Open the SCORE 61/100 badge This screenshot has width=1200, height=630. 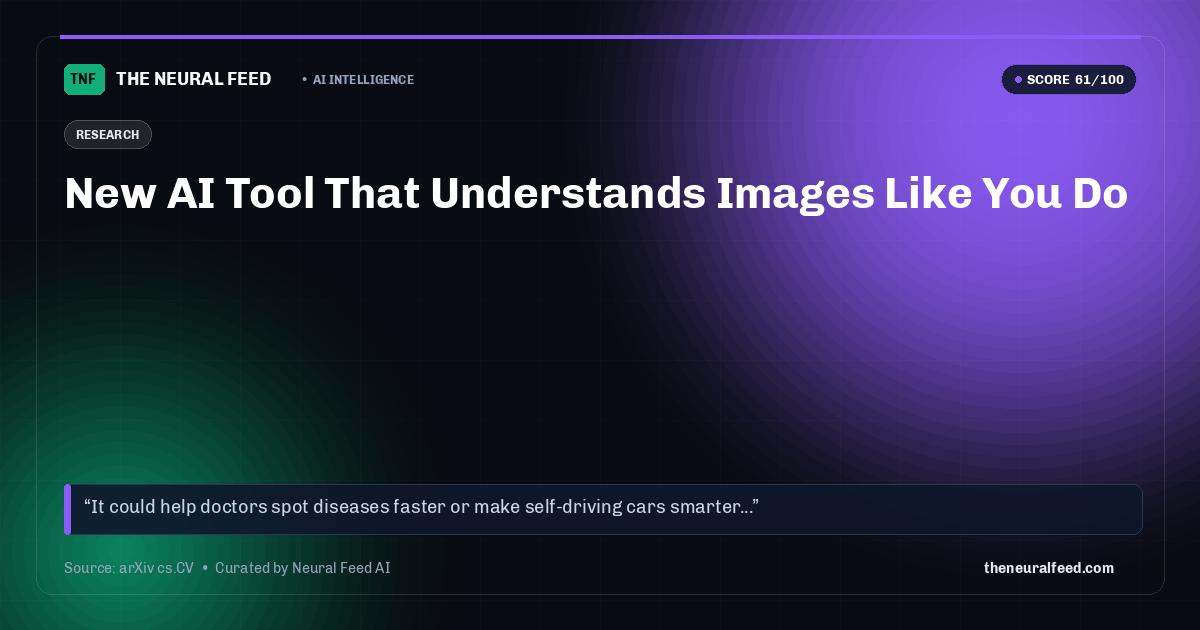1069,80
